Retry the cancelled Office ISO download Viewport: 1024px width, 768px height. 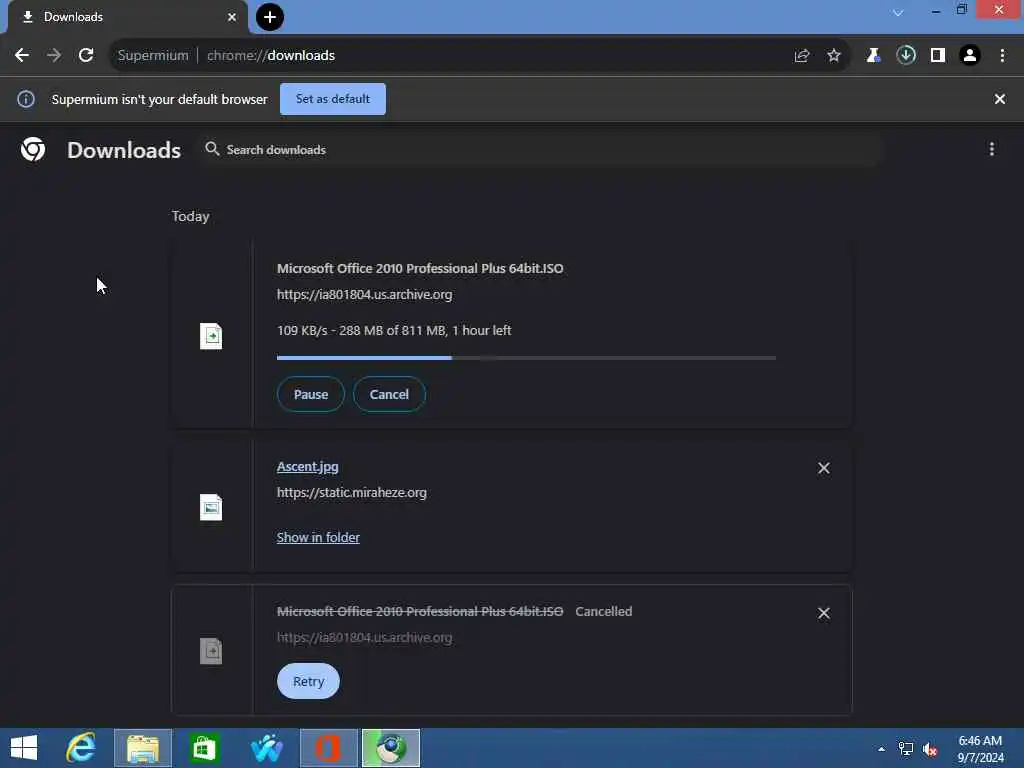pyautogui.click(x=308, y=682)
